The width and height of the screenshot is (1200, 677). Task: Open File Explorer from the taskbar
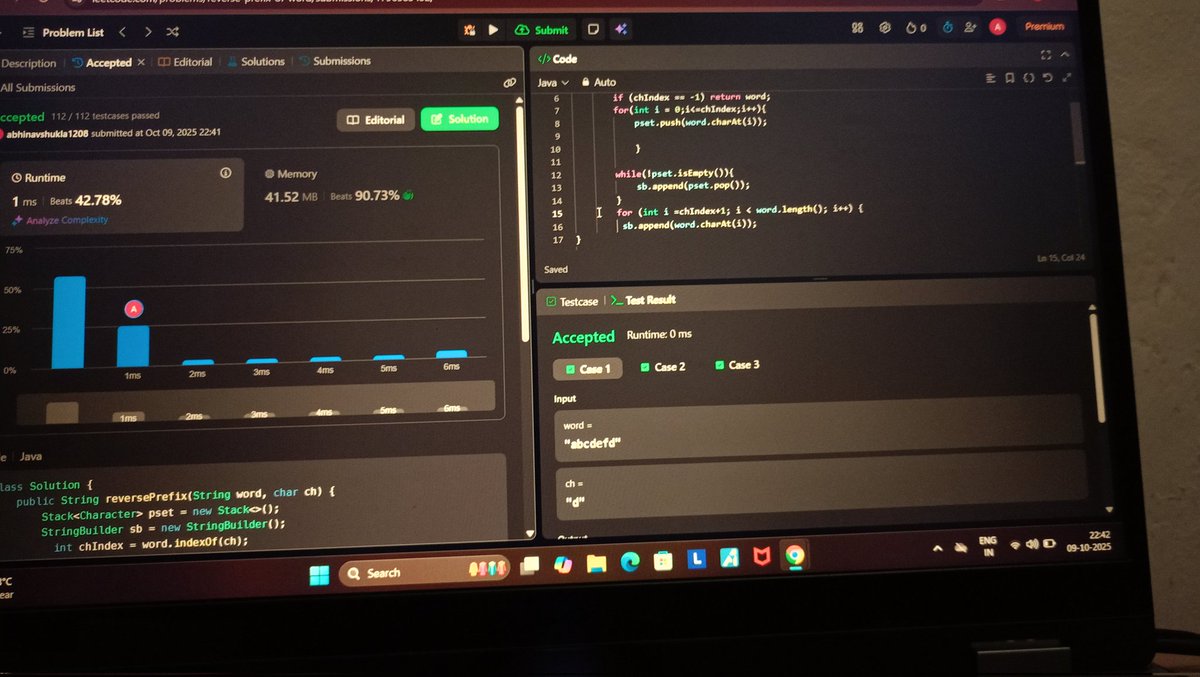(596, 562)
